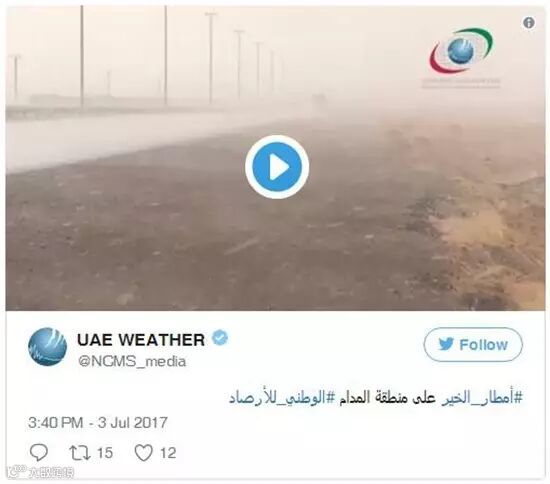Click the NCMS globe logo watermark in the video

(x=461, y=51)
